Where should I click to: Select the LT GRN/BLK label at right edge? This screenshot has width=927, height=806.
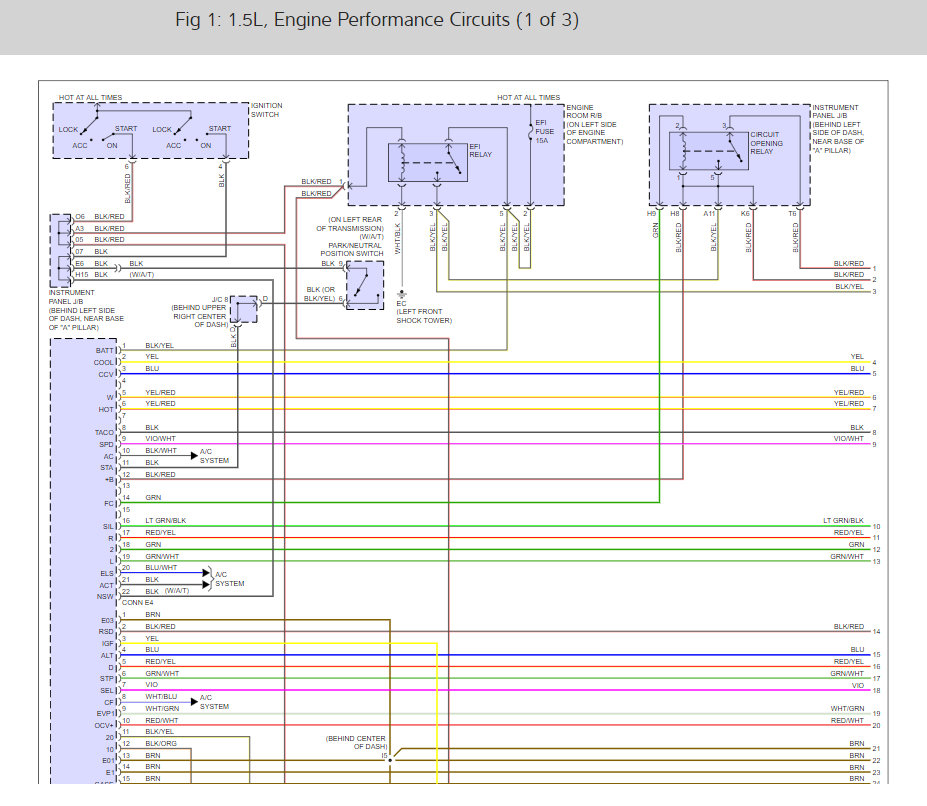click(x=843, y=521)
